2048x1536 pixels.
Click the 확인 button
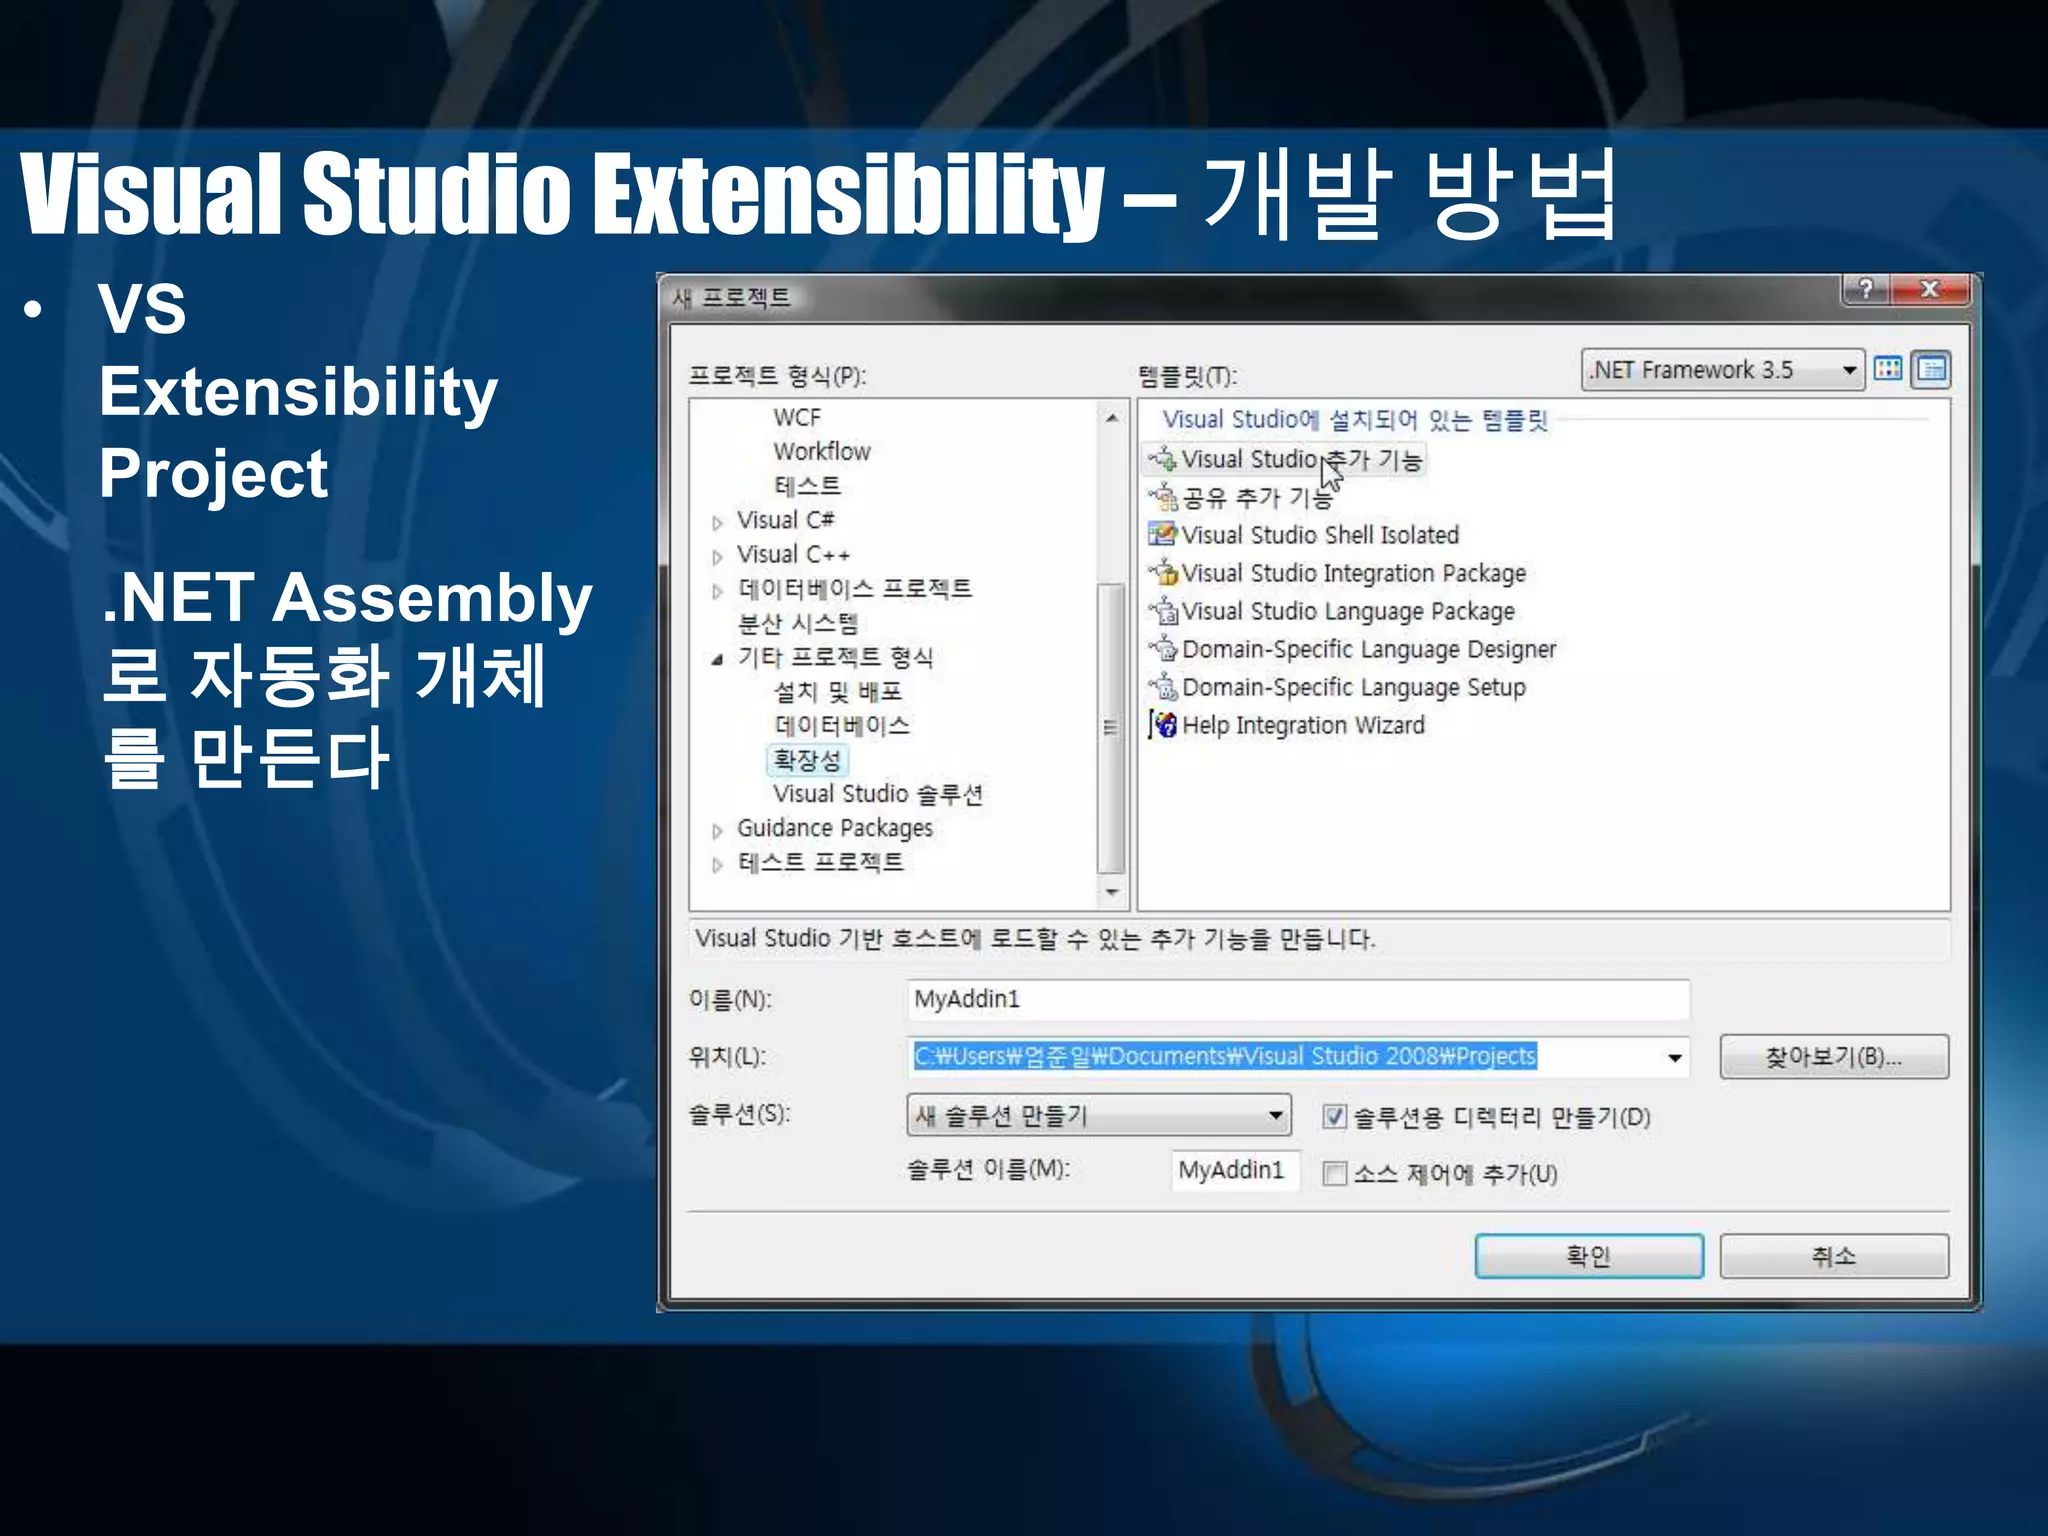(1589, 1256)
